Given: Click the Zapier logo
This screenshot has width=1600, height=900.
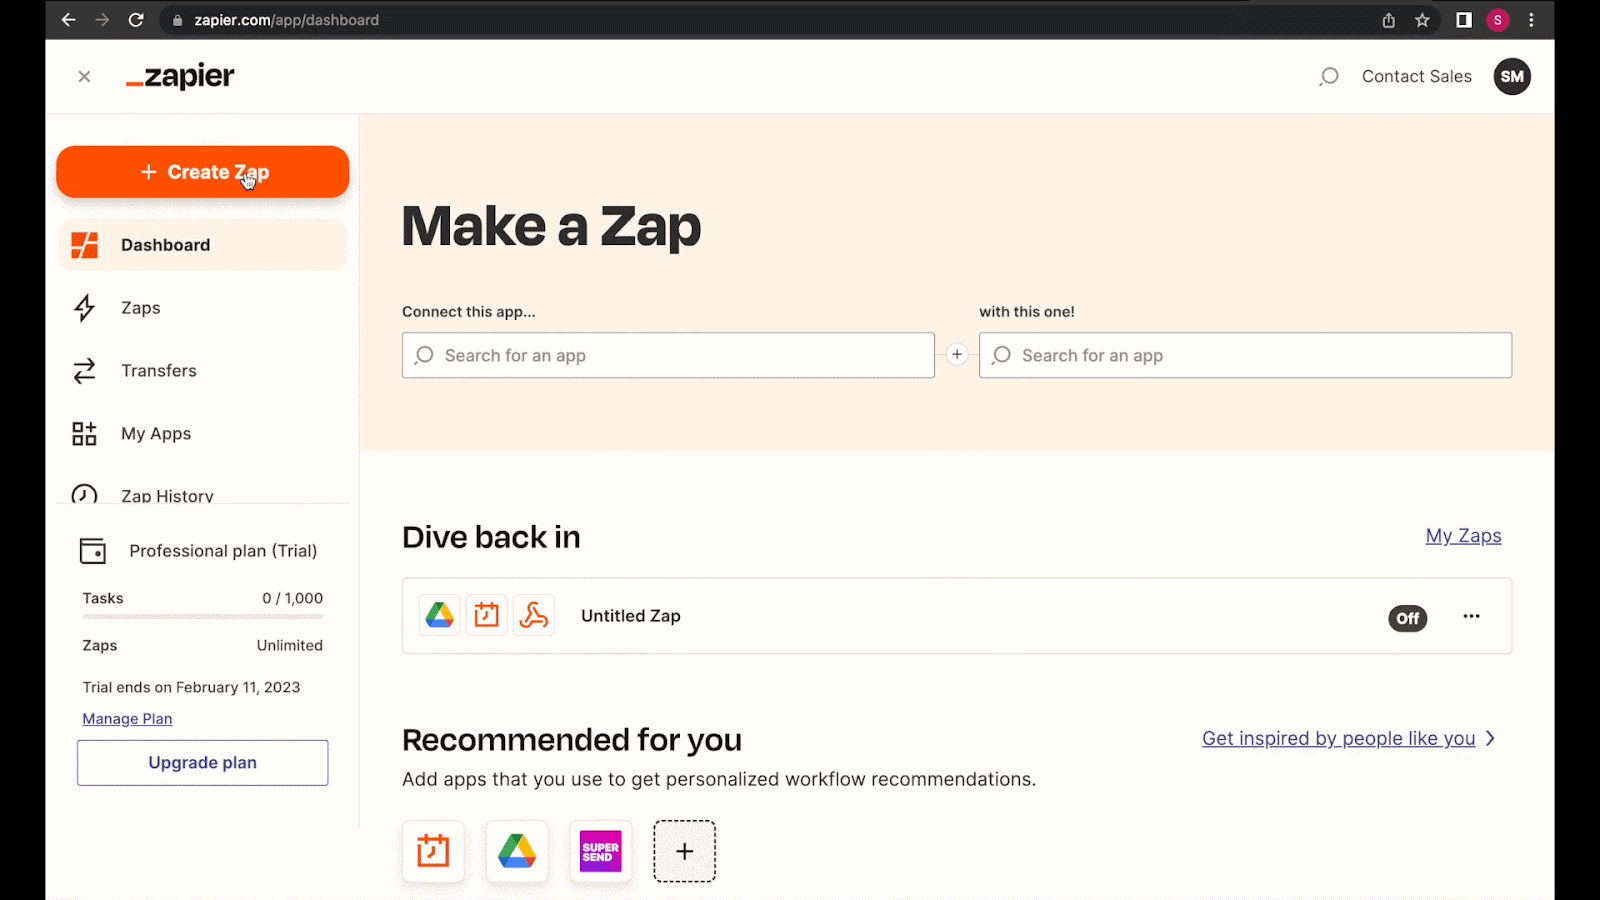Looking at the screenshot, I should pyautogui.click(x=180, y=76).
